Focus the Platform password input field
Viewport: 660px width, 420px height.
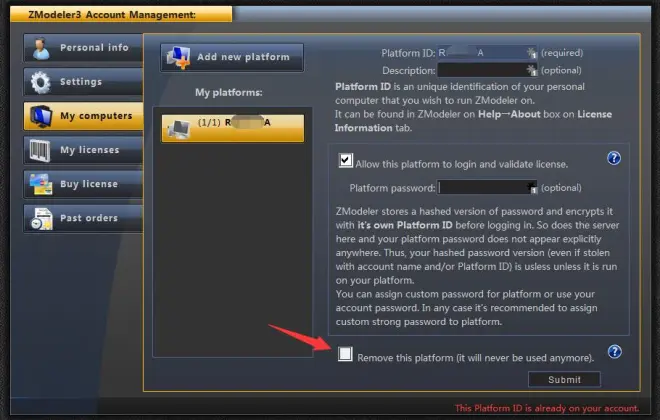(487, 188)
